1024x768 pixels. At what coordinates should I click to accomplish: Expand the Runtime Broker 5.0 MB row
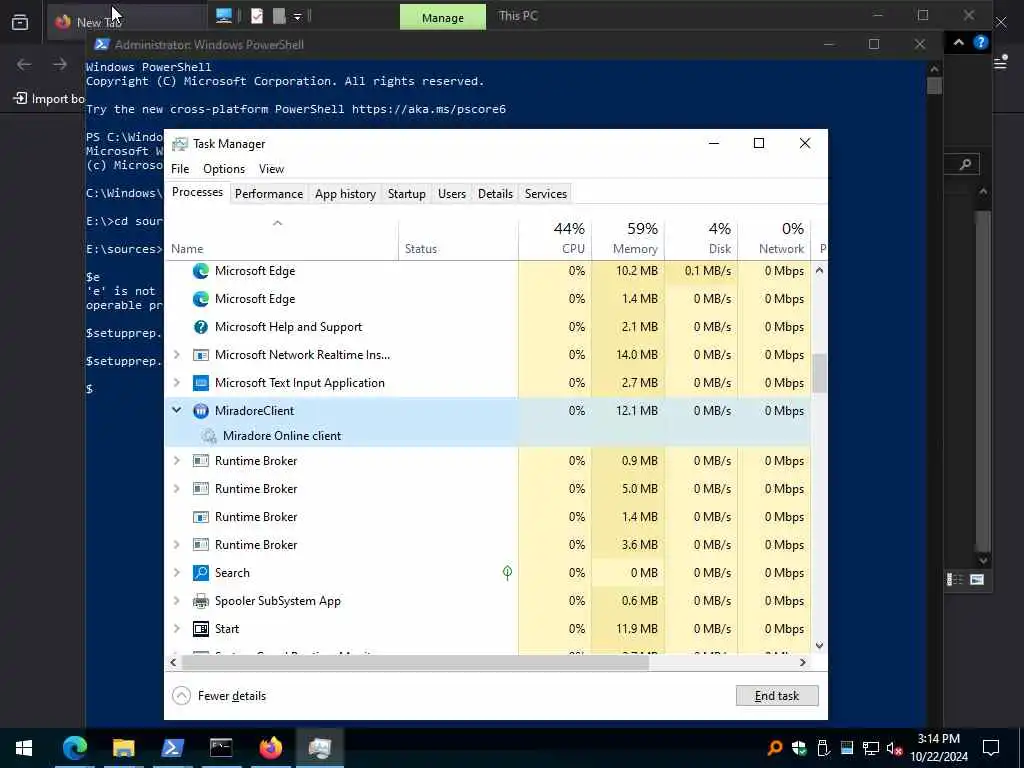click(x=176, y=488)
